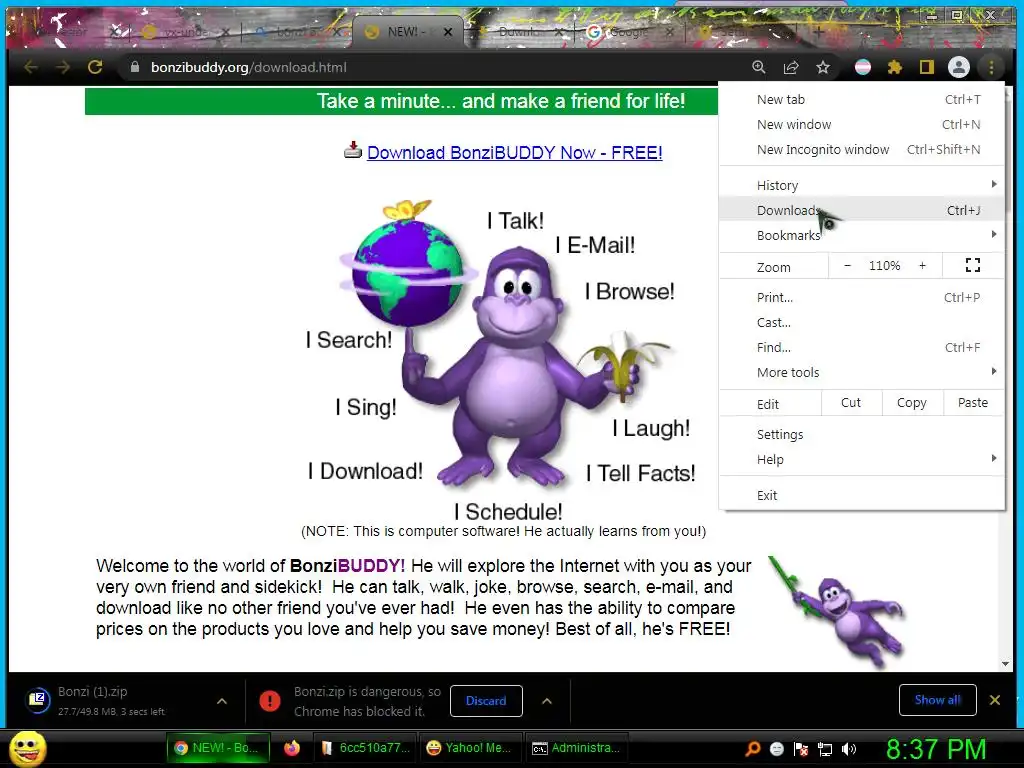This screenshot has height=768, width=1024.
Task: Open Settings from the Chrome menu
Action: (x=861, y=434)
